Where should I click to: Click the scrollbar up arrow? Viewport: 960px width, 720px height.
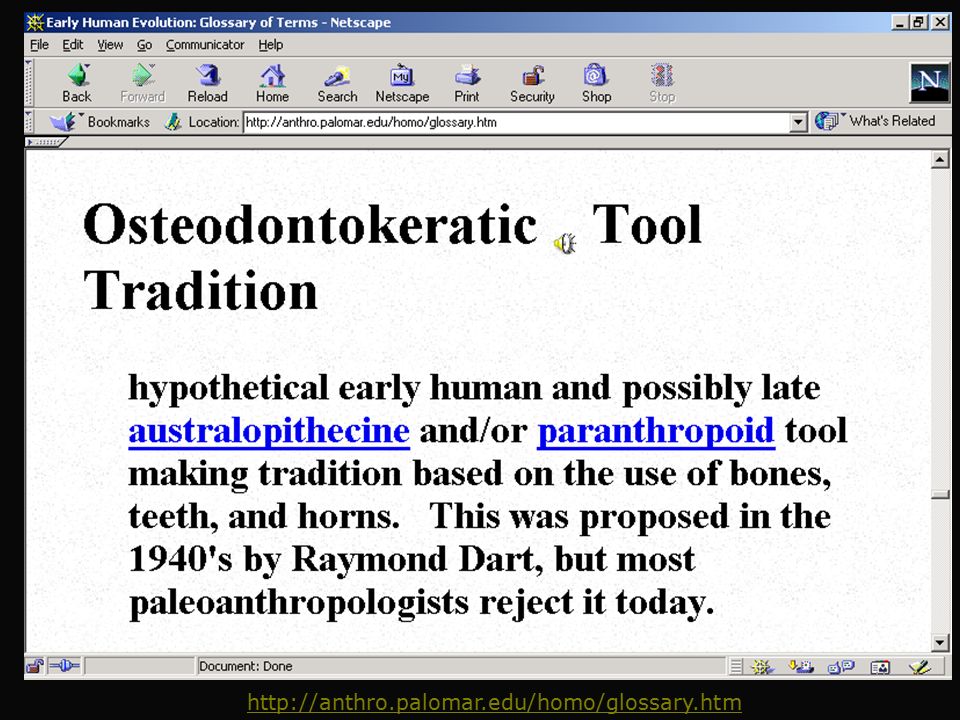click(x=940, y=160)
